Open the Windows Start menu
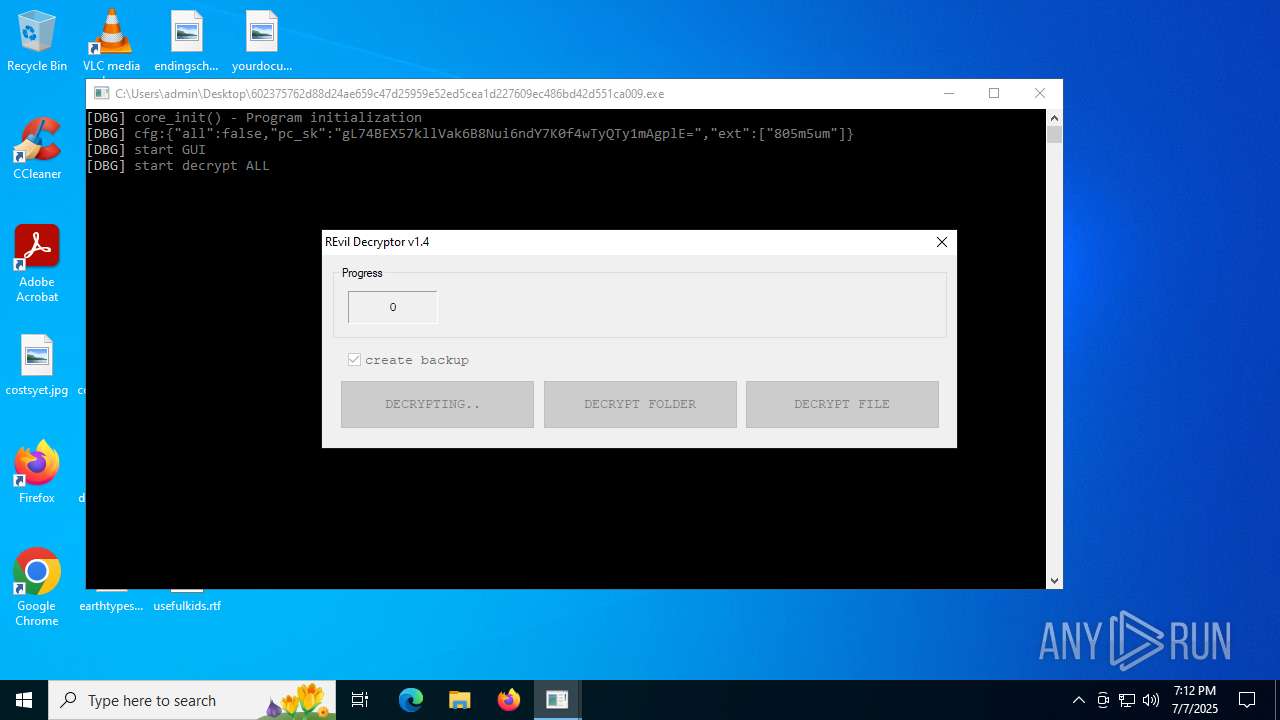The image size is (1280, 720). pos(24,700)
